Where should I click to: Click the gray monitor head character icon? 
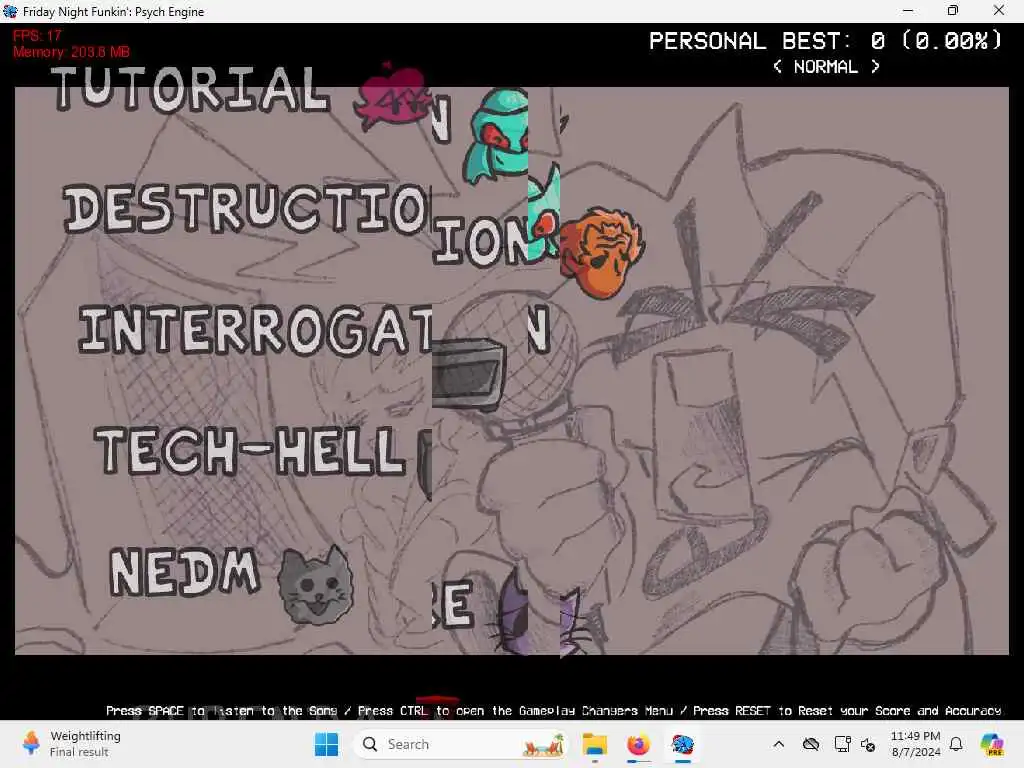(468, 374)
